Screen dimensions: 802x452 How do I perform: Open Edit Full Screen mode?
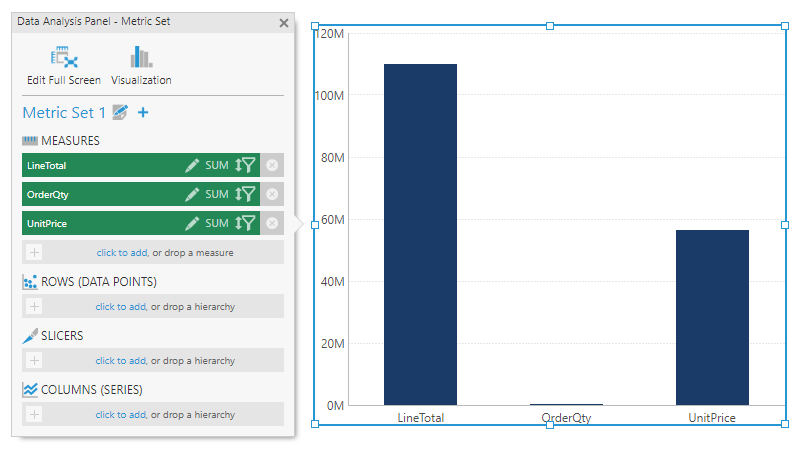63,65
